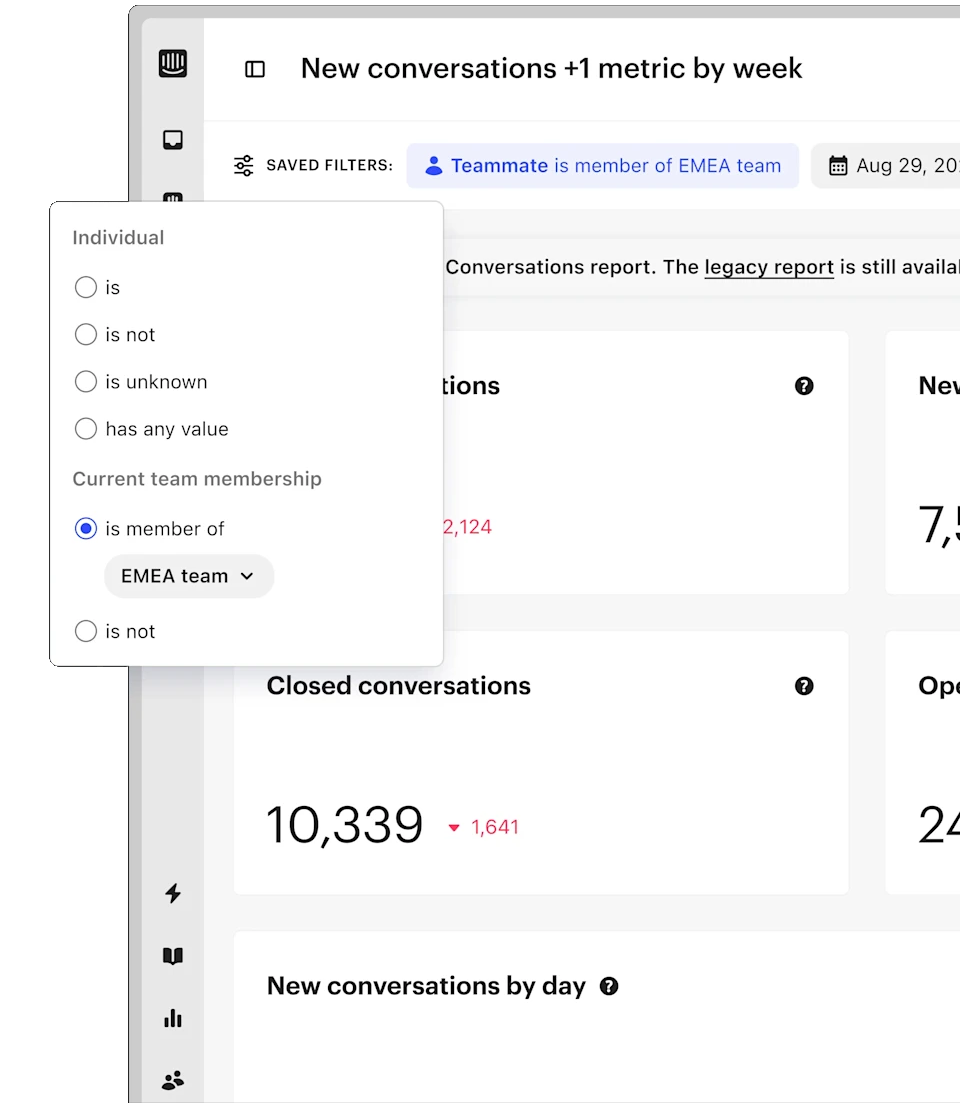Click help icon beside New conversations by day
Screen dimensions: 960x1103
[x=609, y=986]
